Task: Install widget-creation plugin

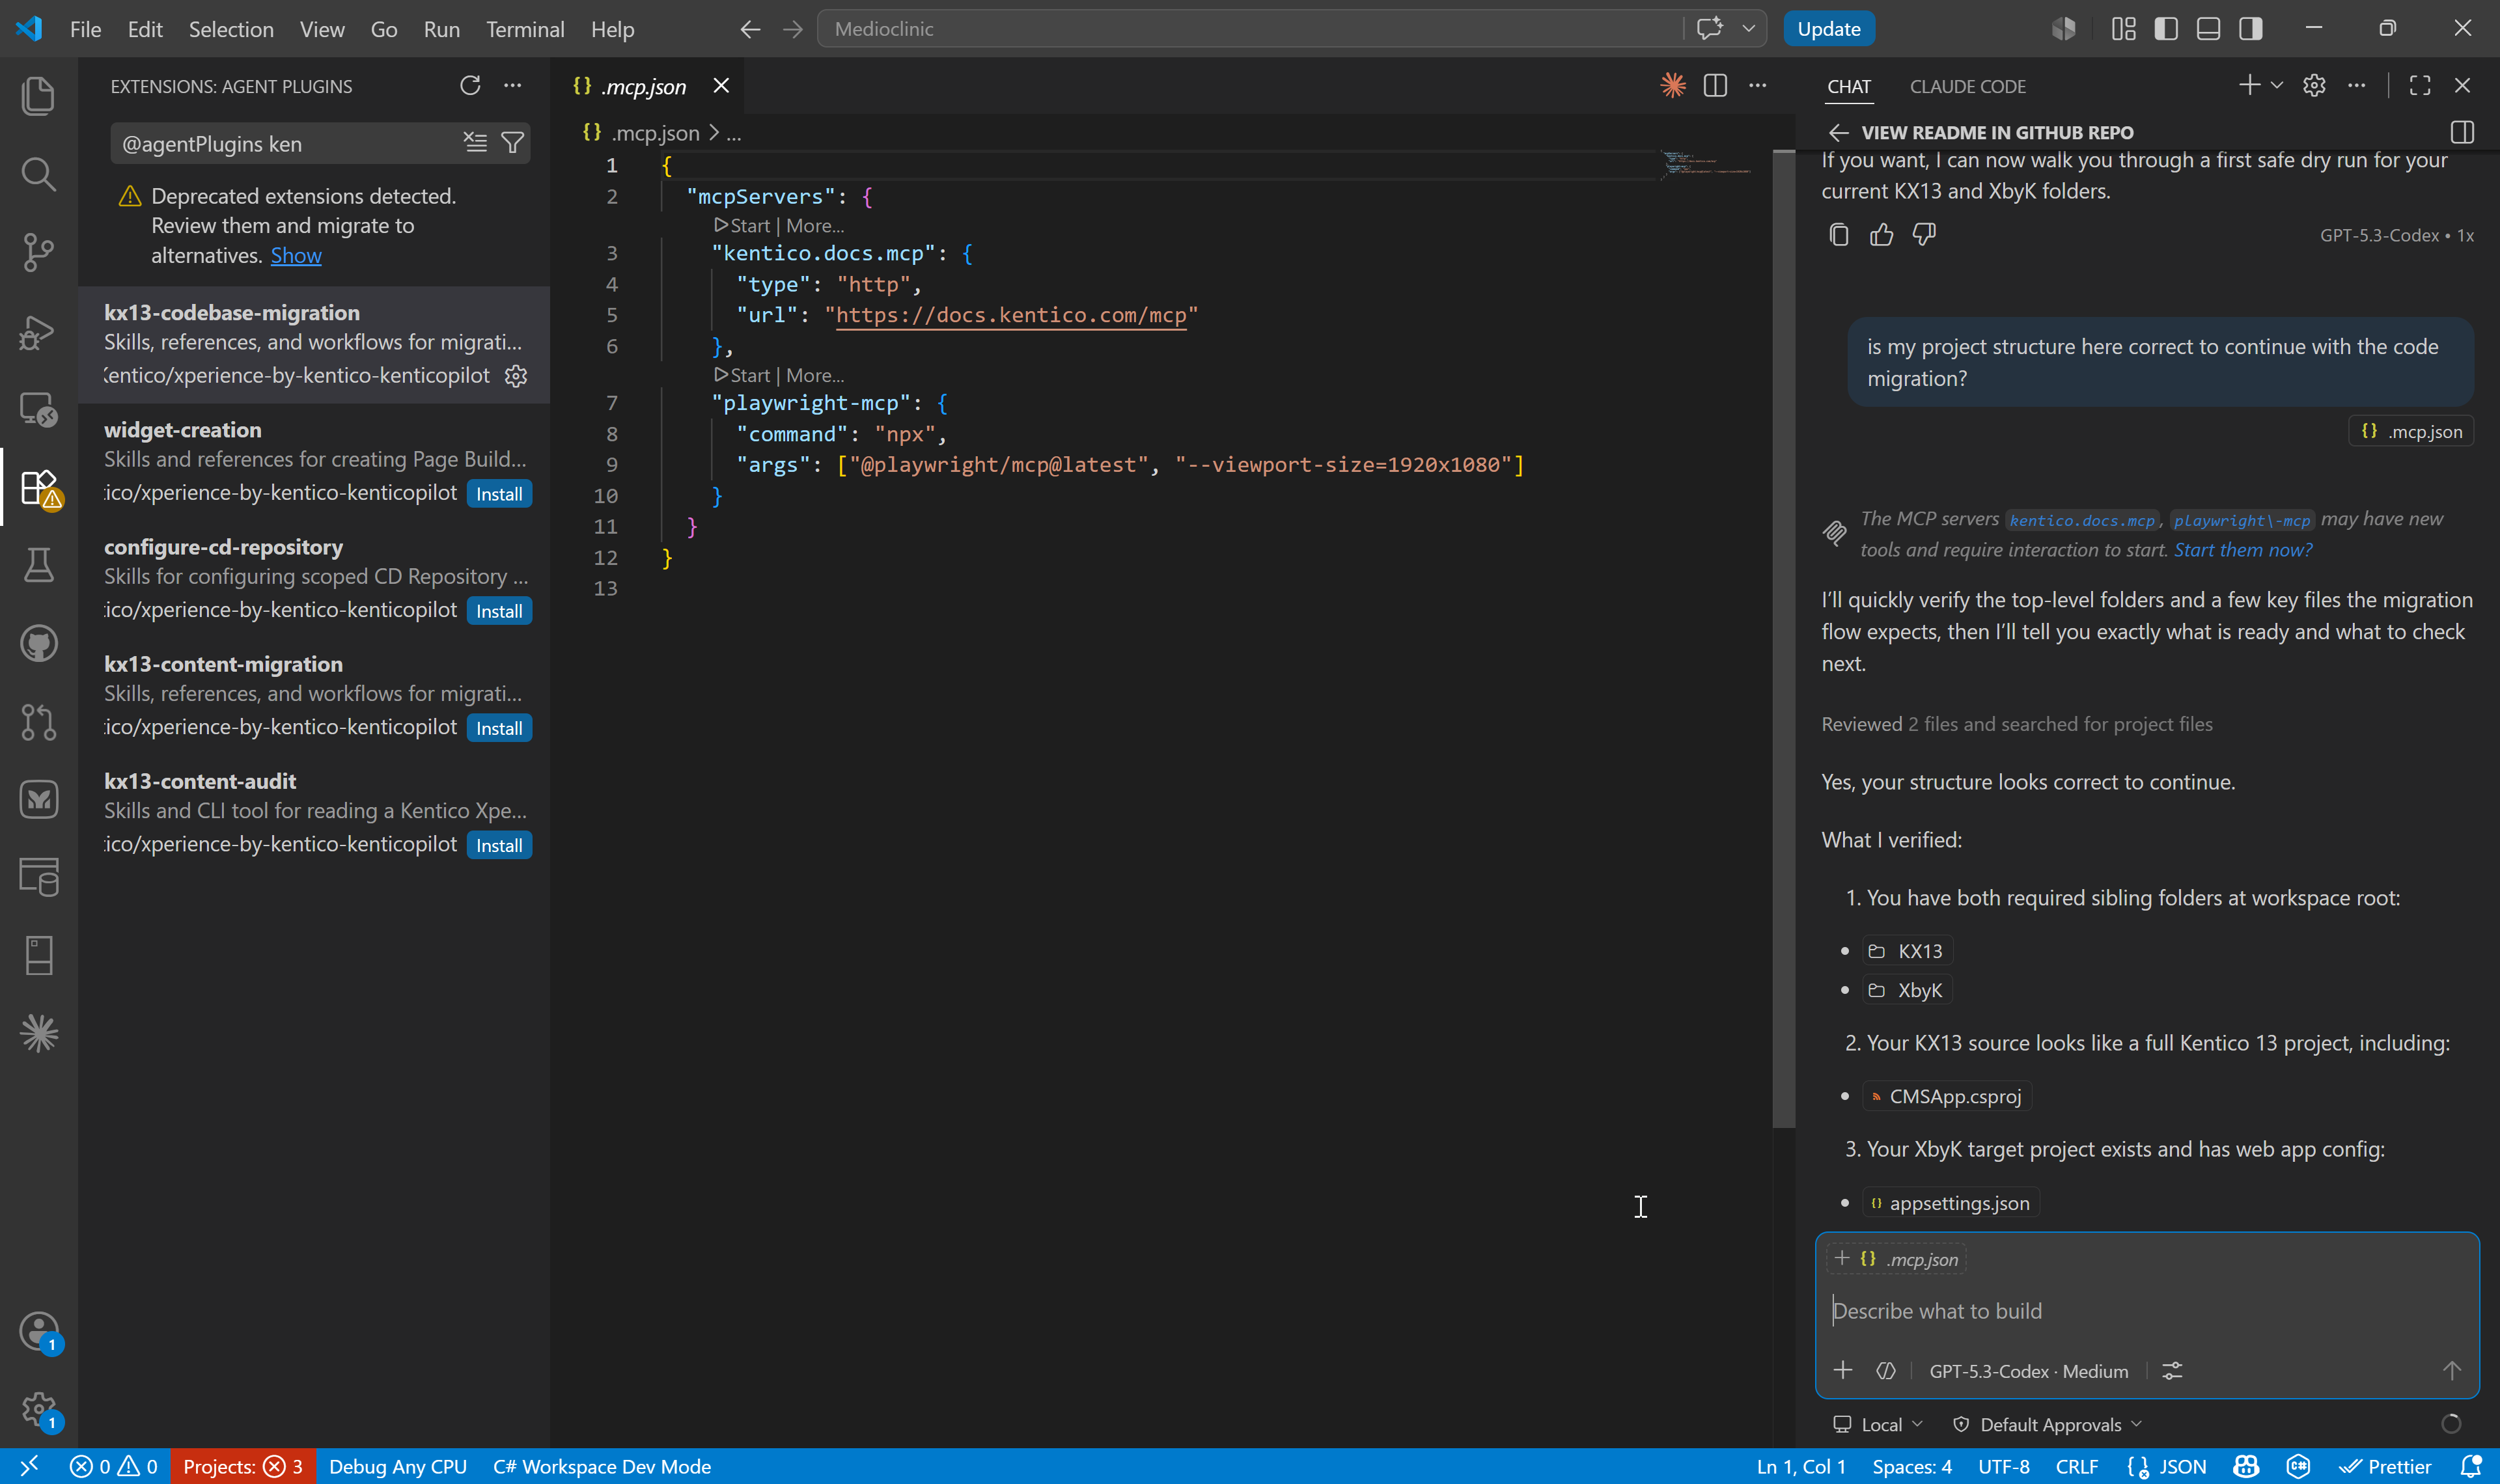Action: 499,494
